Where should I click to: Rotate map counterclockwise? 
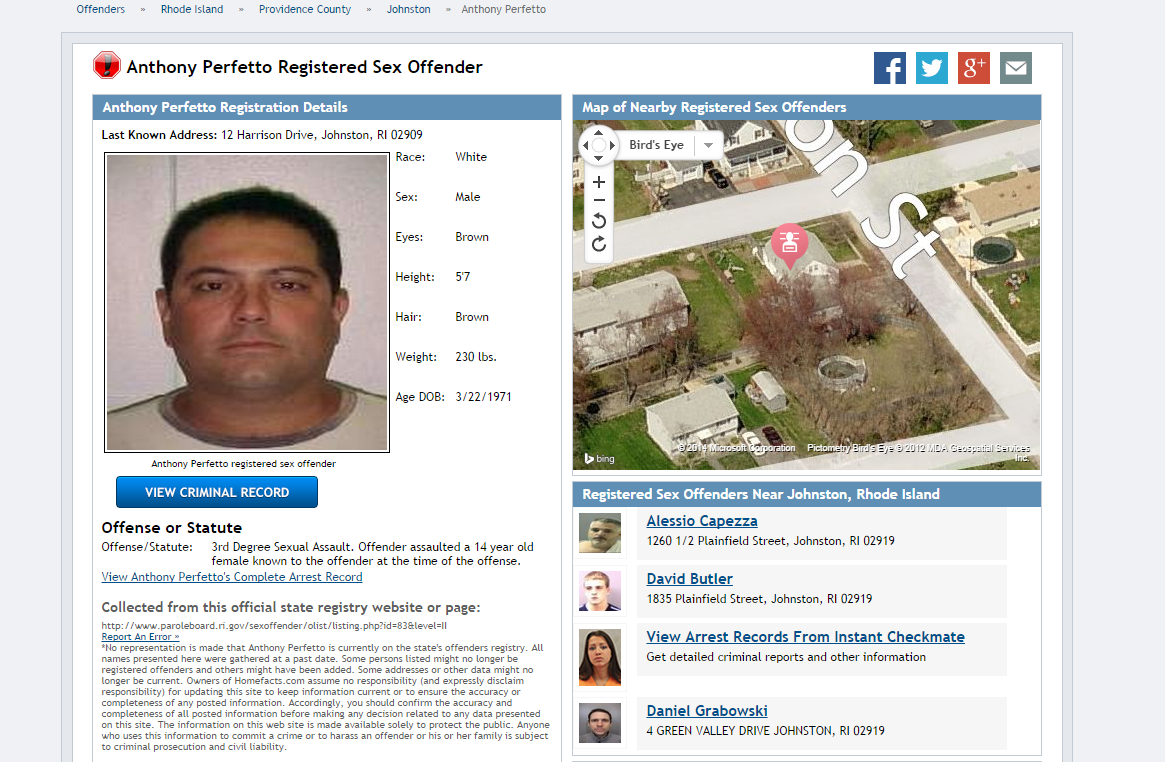pos(599,221)
